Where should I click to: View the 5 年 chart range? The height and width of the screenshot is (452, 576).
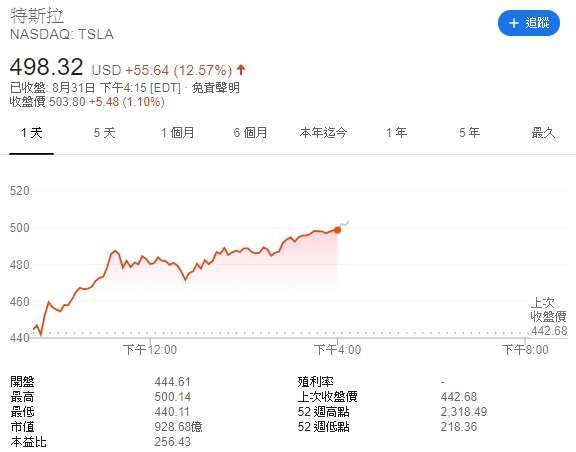[x=469, y=133]
